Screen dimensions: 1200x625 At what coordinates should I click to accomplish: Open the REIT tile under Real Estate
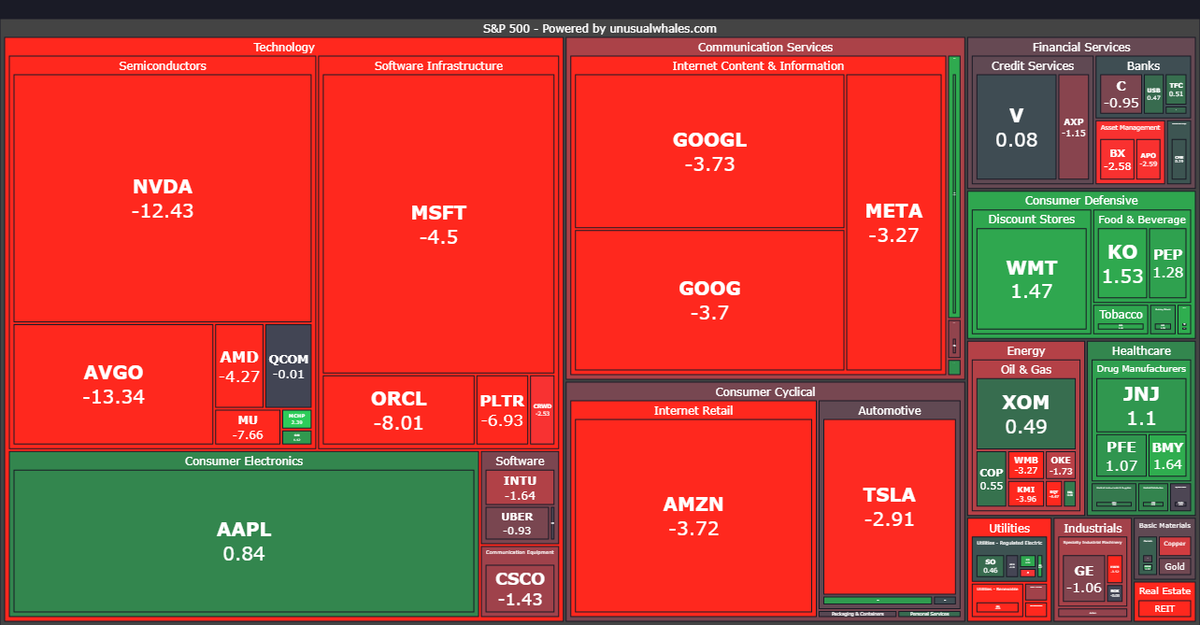[x=1165, y=608]
